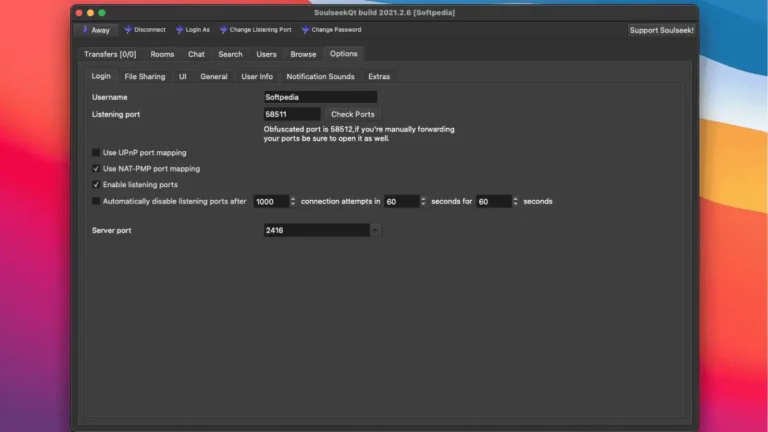
Task: Open the File Sharing sub-tab
Action: coord(144,76)
